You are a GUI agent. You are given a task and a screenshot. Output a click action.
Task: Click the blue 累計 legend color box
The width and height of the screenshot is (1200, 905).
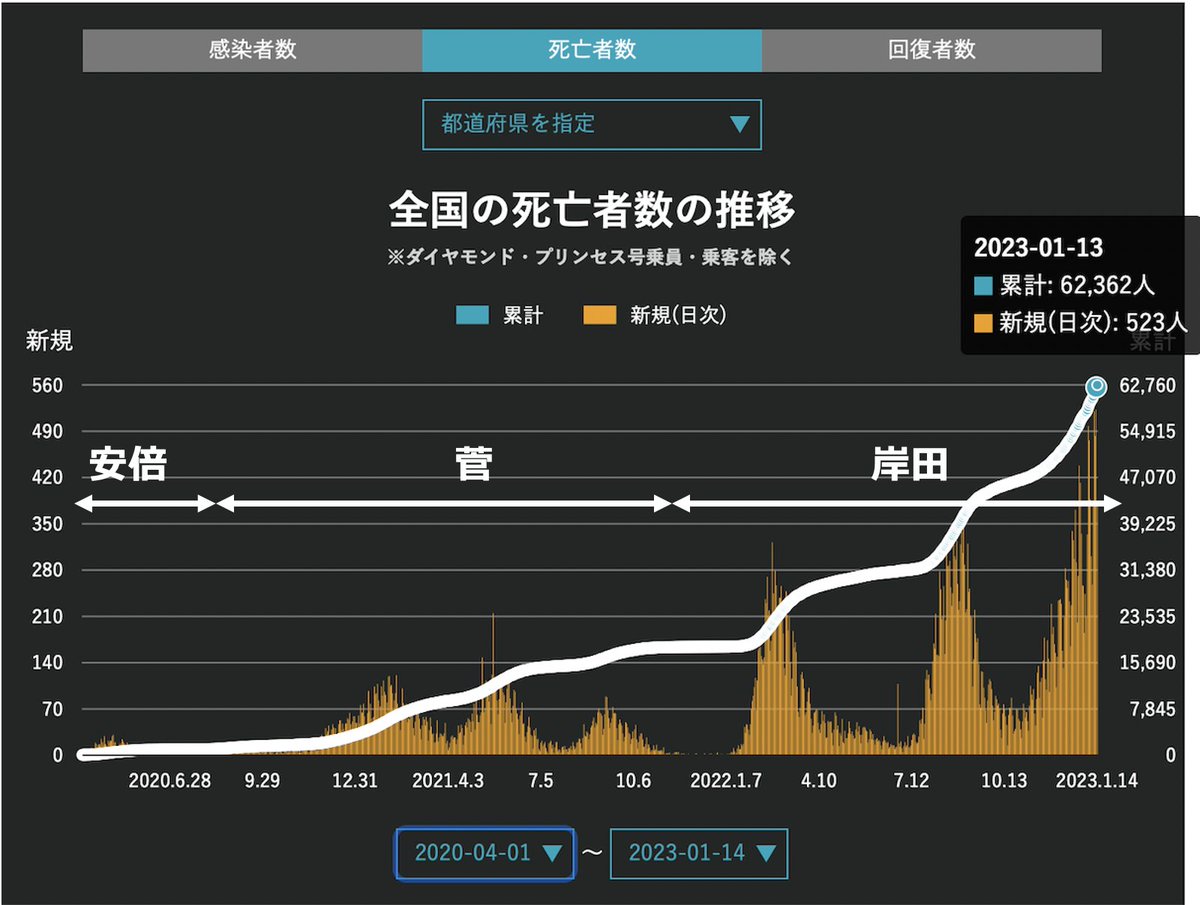click(x=473, y=316)
